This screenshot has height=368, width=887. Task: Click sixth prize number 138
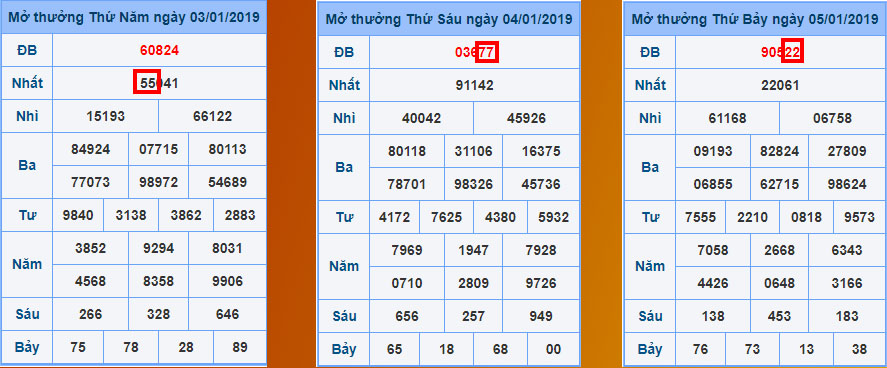[713, 316]
